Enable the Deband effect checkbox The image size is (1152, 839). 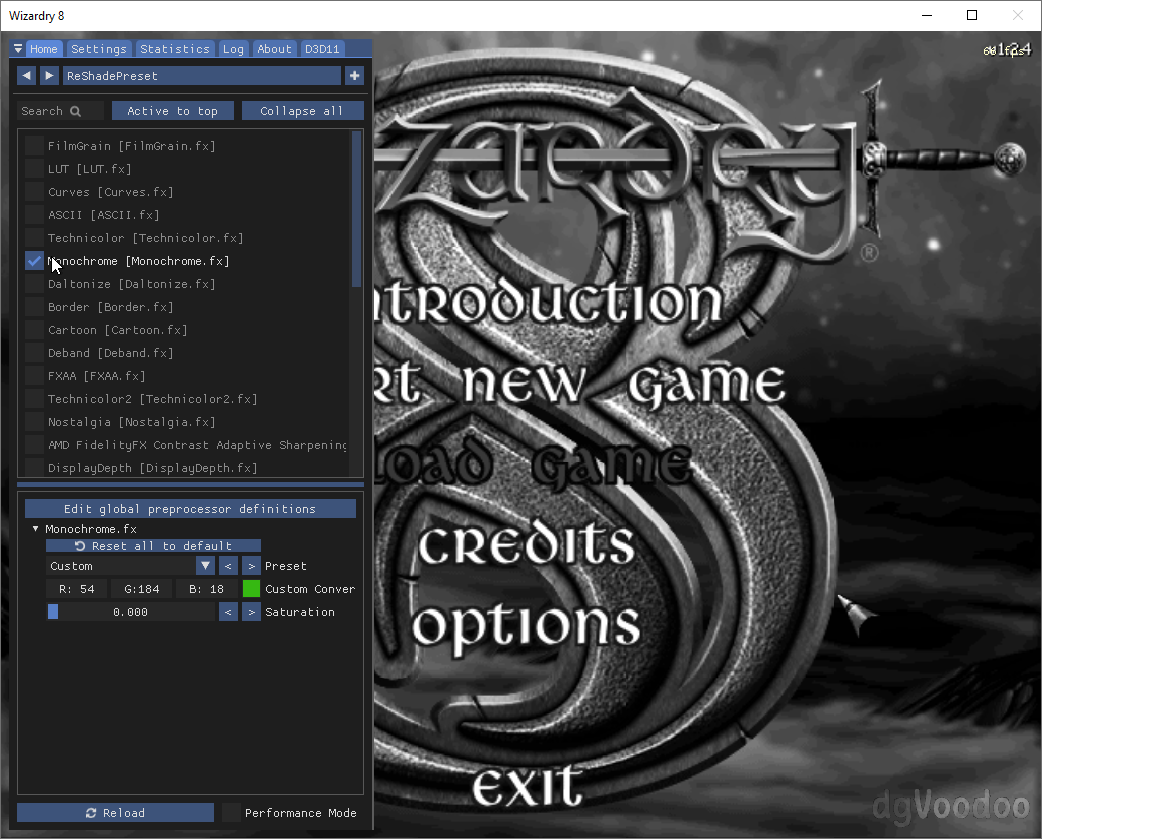click(34, 353)
